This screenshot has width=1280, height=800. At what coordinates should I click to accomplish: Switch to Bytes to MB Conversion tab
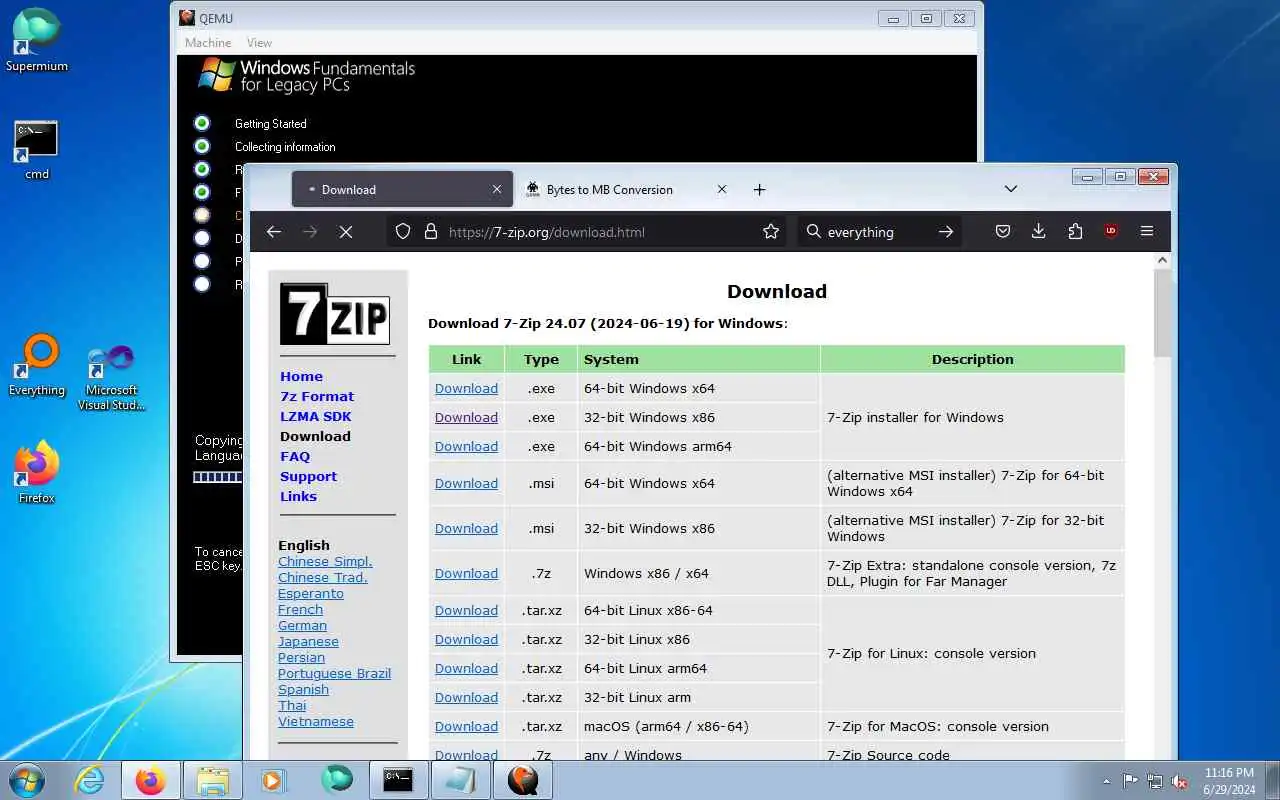tap(627, 189)
